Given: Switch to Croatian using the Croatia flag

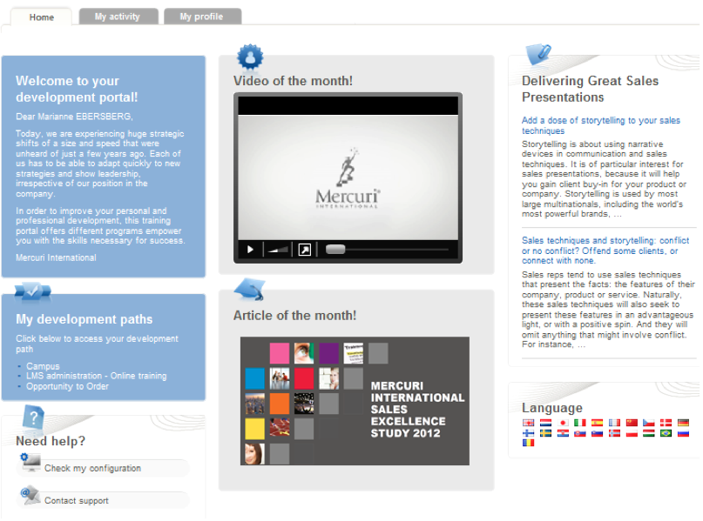Looking at the screenshot, I should coord(563,433).
